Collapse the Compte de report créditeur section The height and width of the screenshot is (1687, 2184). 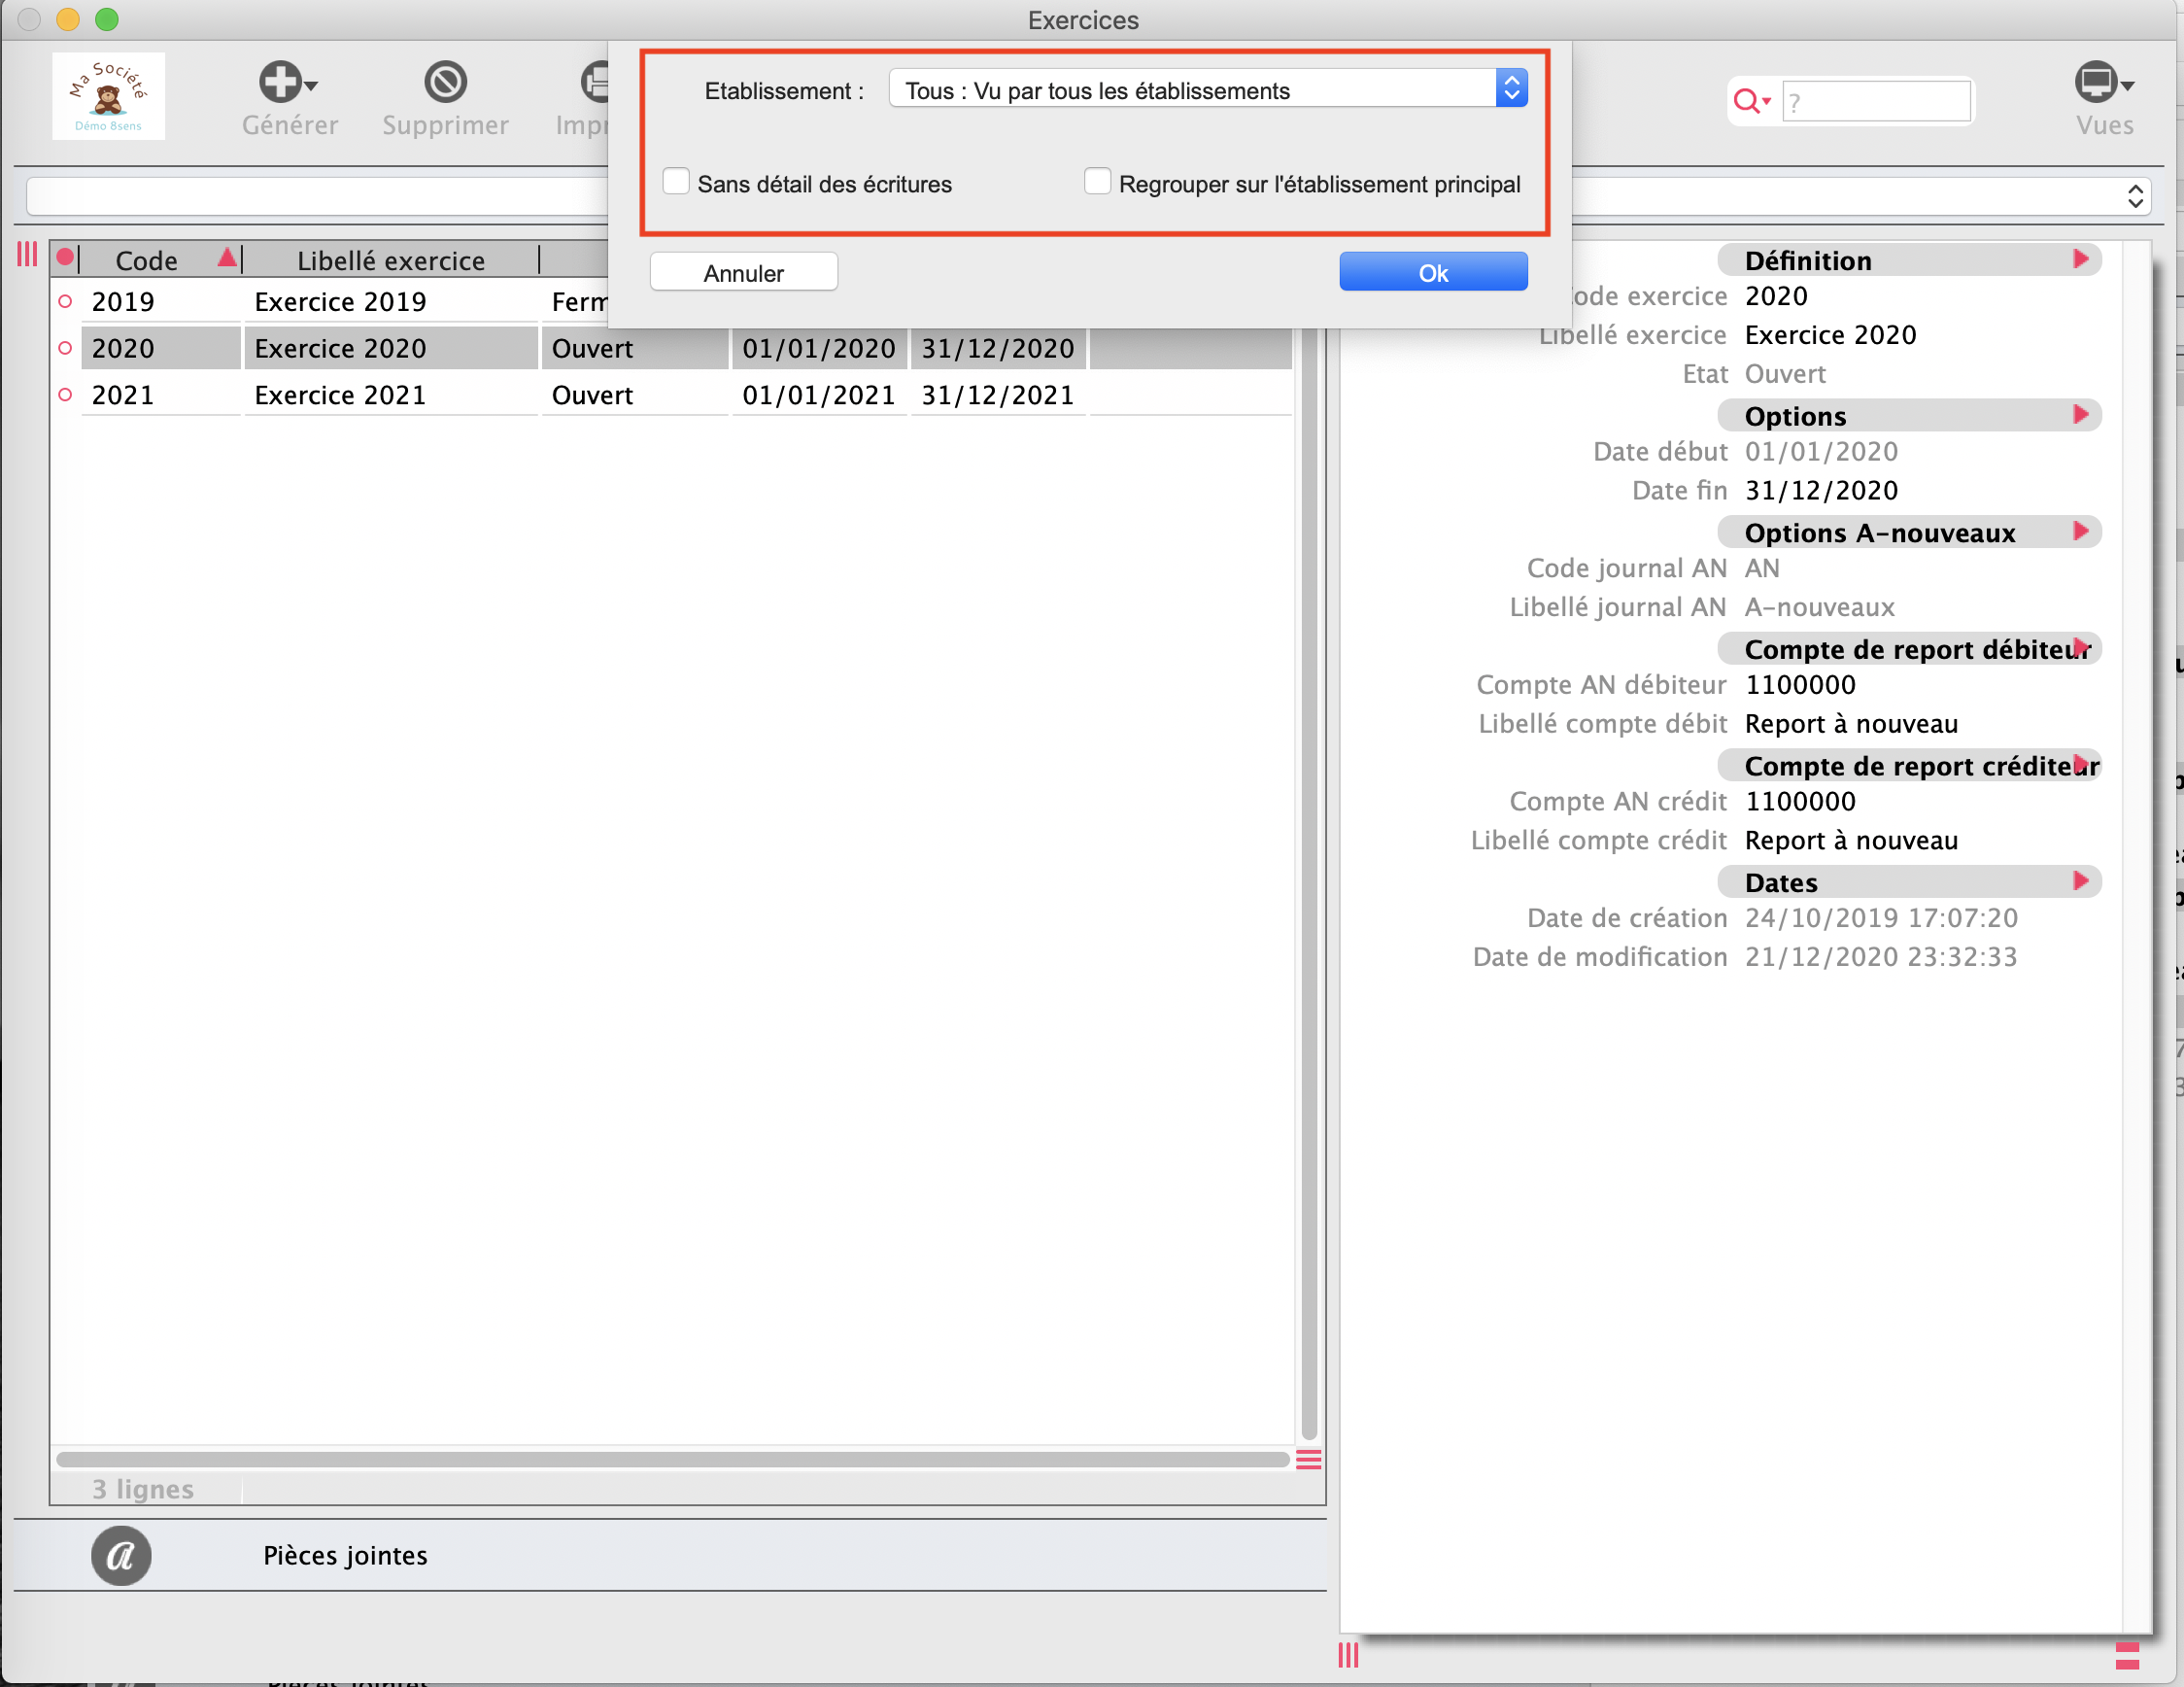[x=2081, y=764]
